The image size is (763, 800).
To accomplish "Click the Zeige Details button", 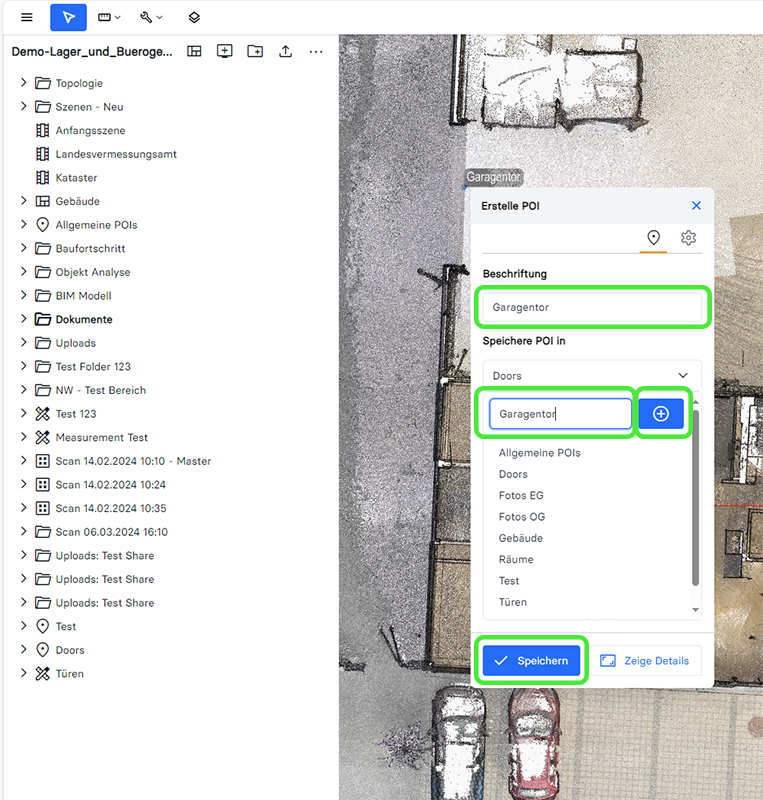I will 645,661.
